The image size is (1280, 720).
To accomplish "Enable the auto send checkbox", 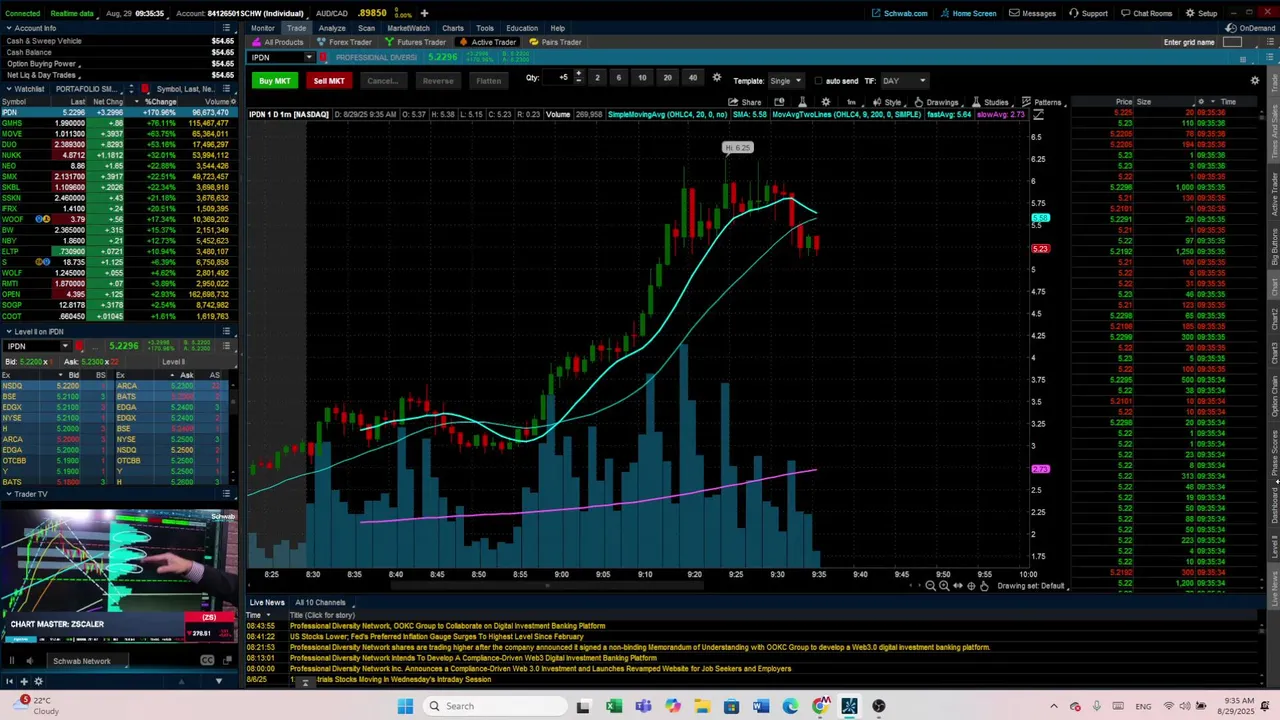I will point(819,81).
